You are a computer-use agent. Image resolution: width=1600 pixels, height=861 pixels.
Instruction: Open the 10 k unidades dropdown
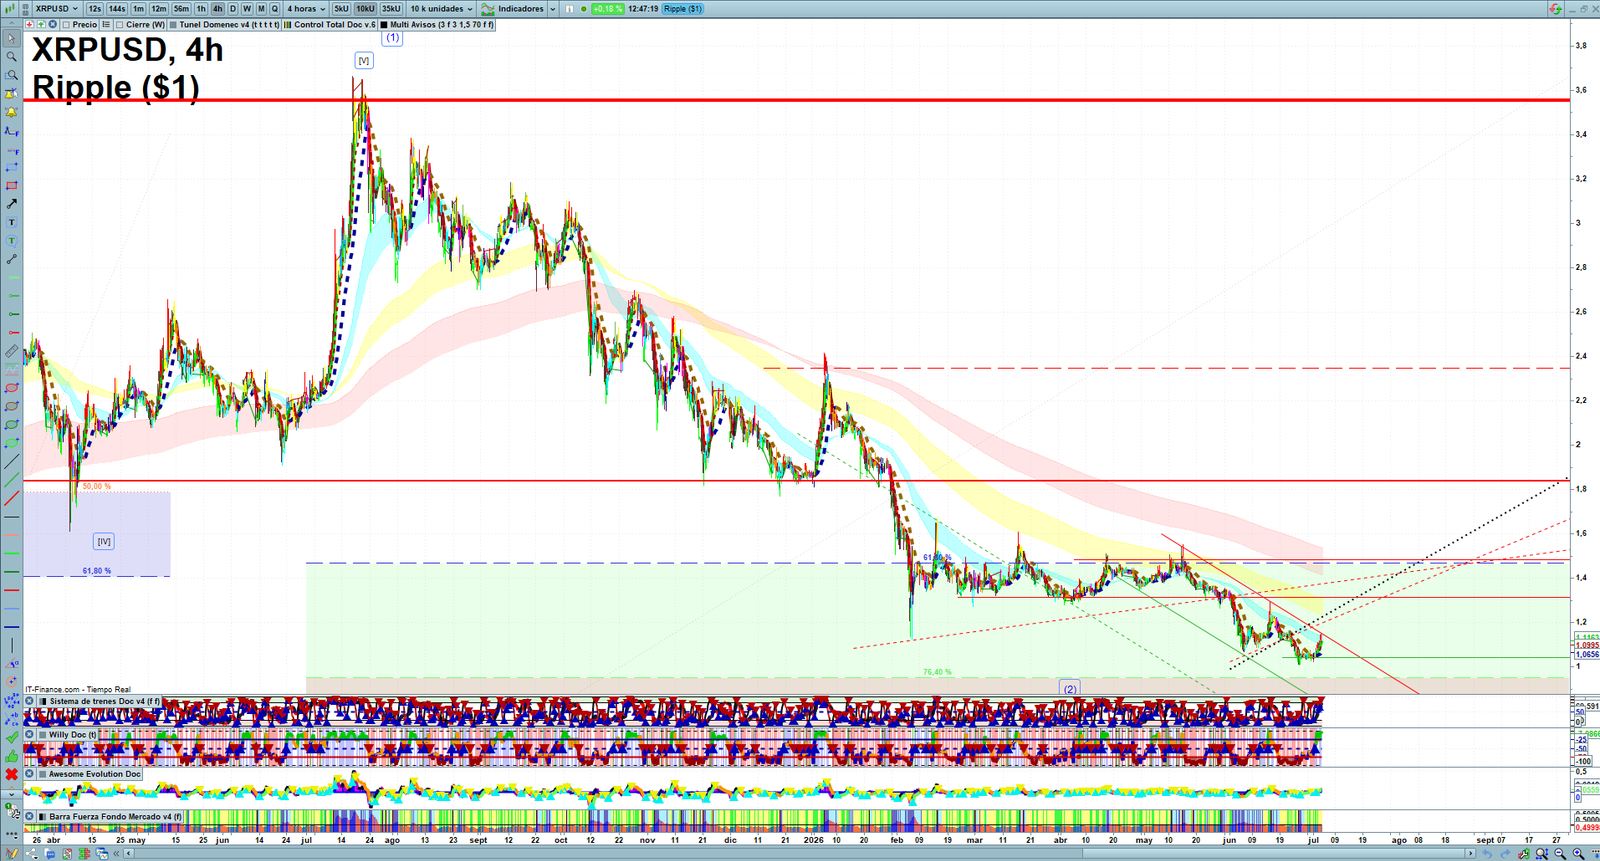pos(441,9)
